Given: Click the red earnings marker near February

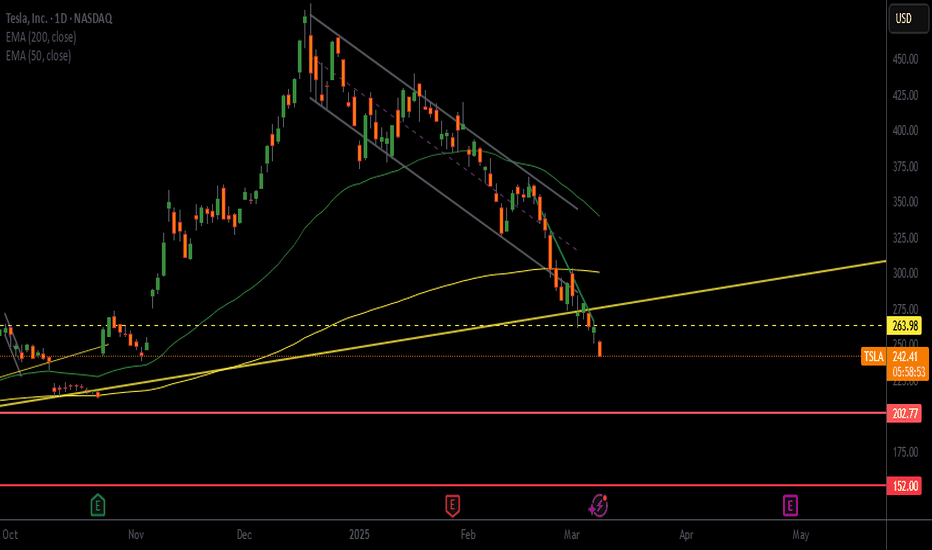Looking at the screenshot, I should (452, 505).
